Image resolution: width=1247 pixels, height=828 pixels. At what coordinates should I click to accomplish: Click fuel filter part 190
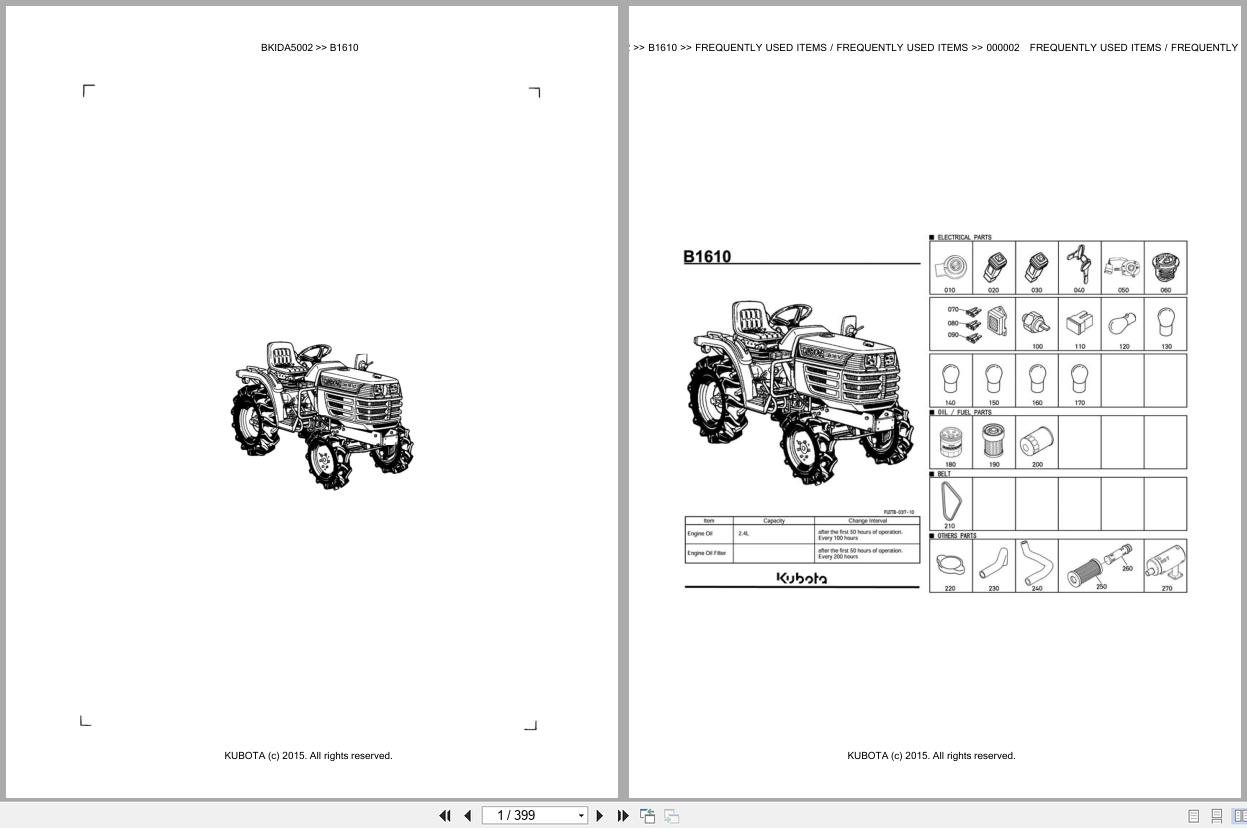tap(993, 440)
